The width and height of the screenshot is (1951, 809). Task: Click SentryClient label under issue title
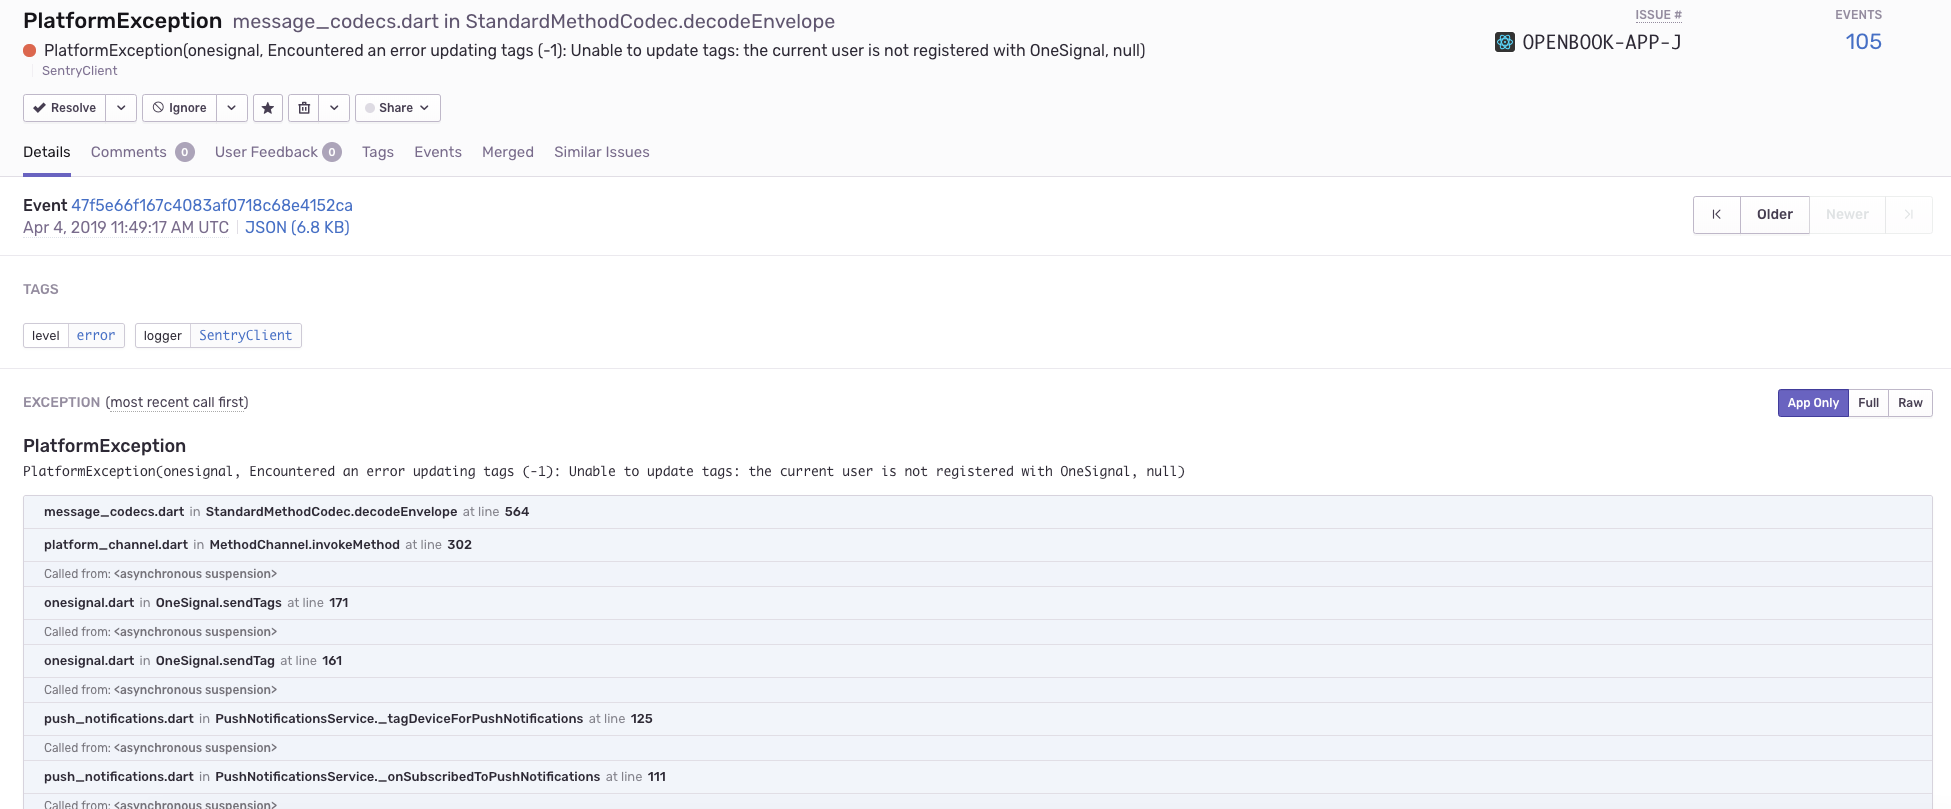pos(80,71)
